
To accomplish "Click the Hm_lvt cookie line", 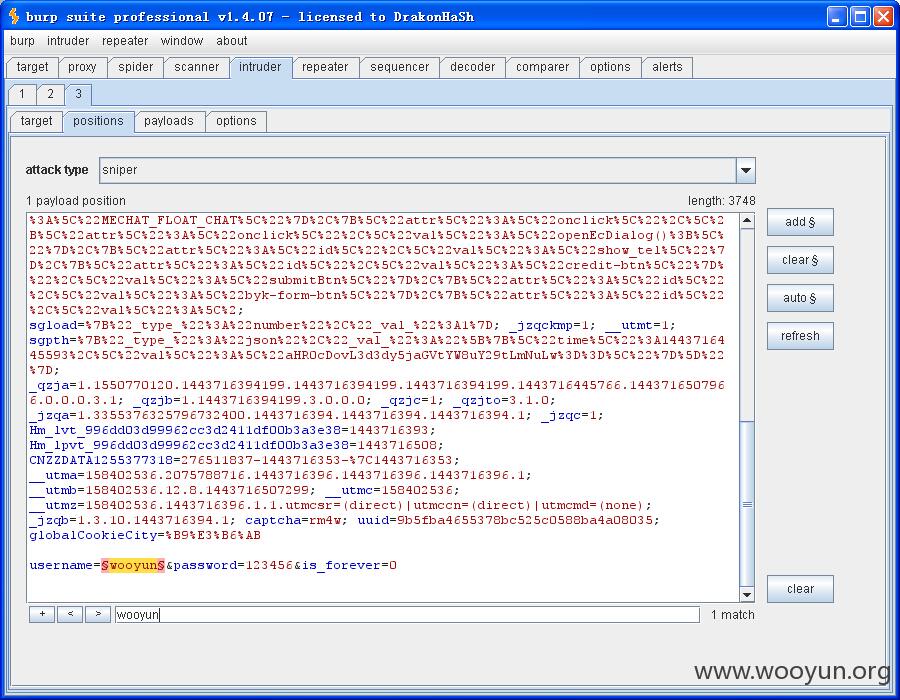I will 232,430.
